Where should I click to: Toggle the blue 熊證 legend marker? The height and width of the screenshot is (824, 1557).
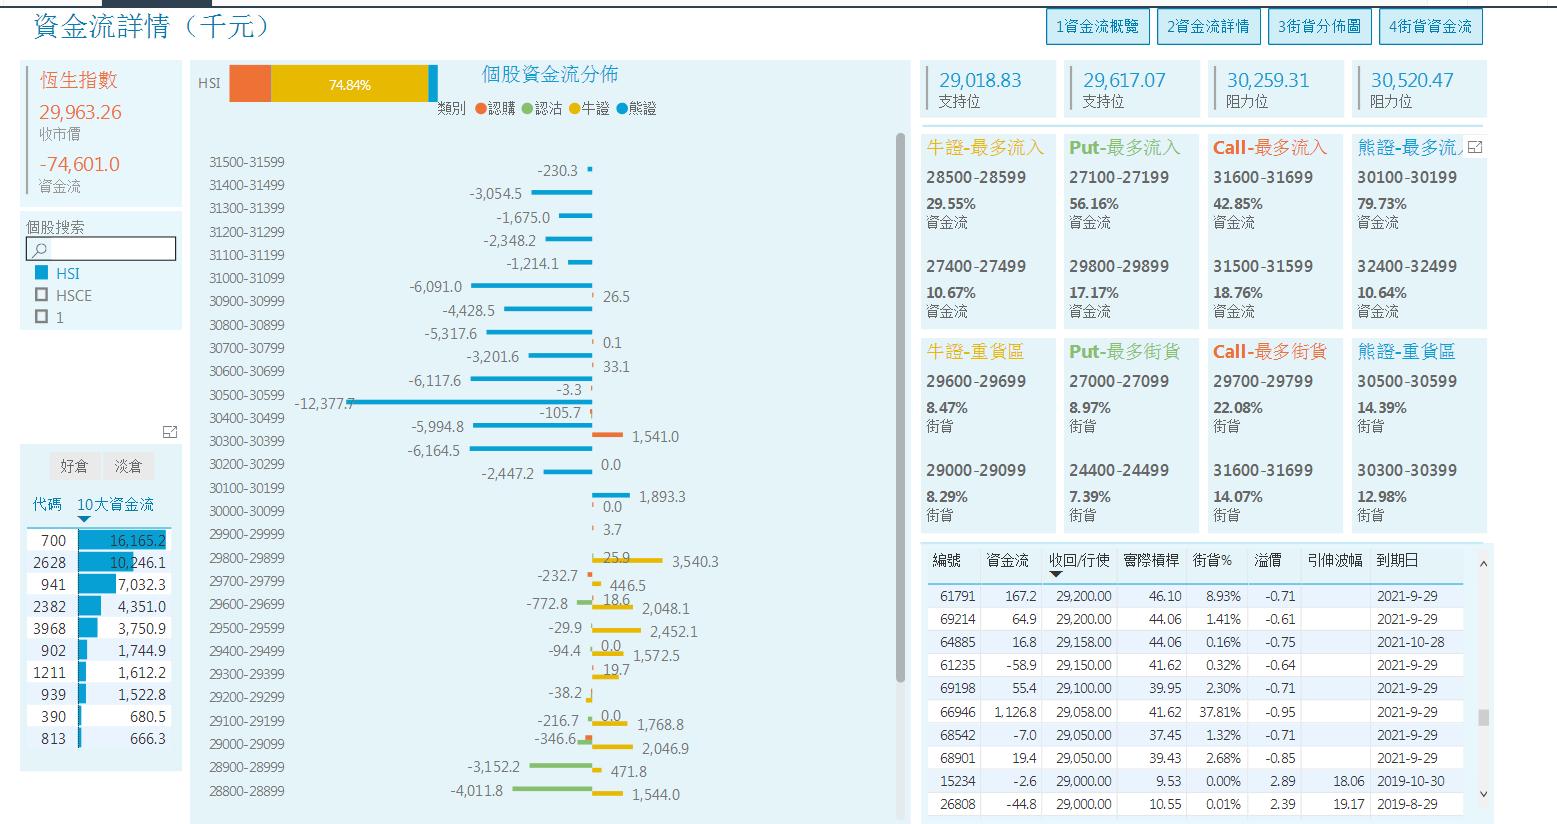[620, 109]
